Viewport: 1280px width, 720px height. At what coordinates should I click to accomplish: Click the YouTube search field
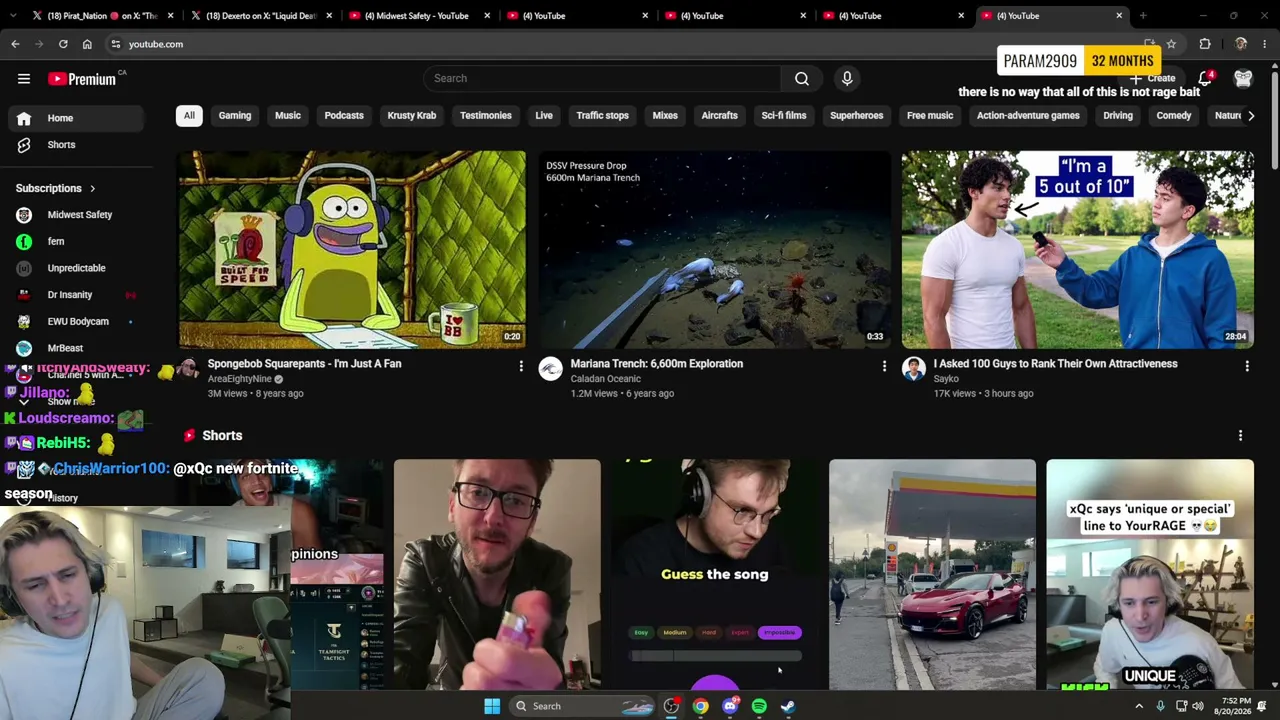602,79
